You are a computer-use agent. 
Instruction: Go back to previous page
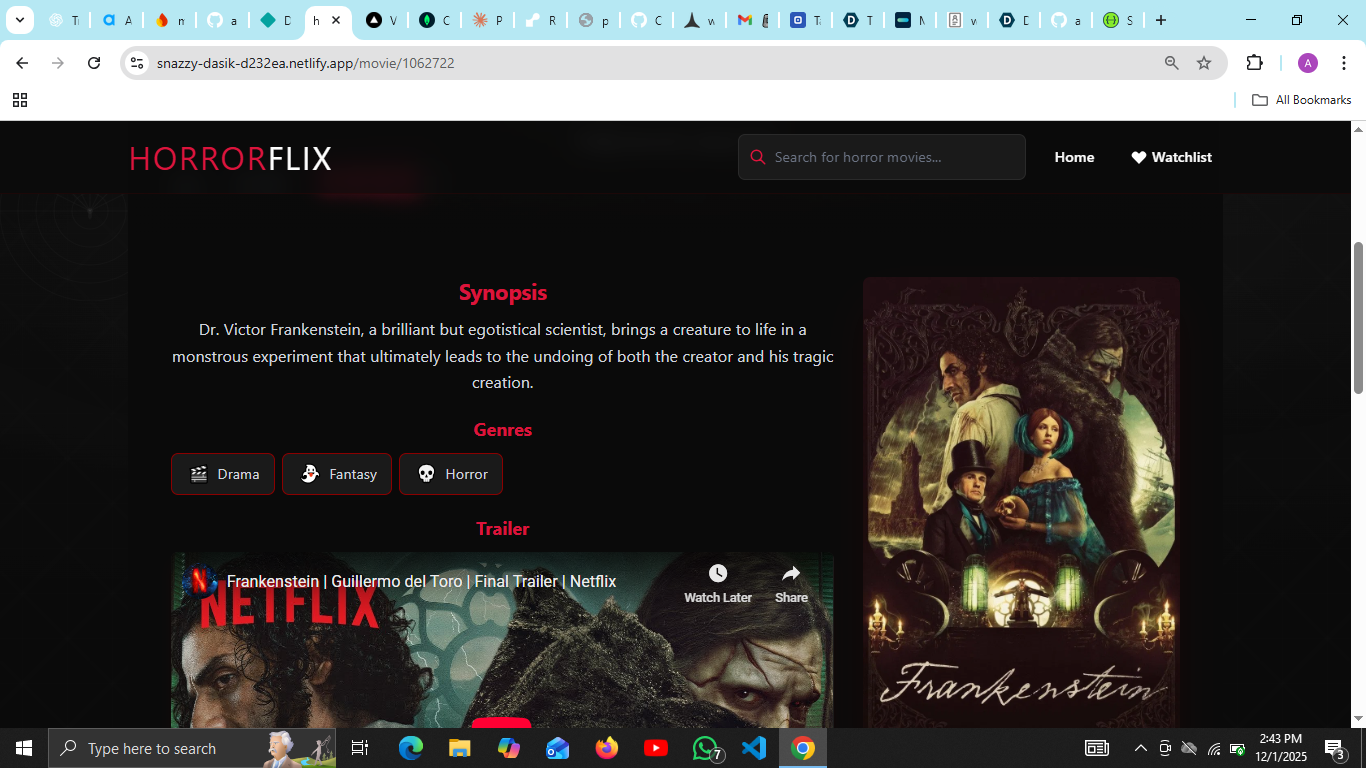pos(22,63)
